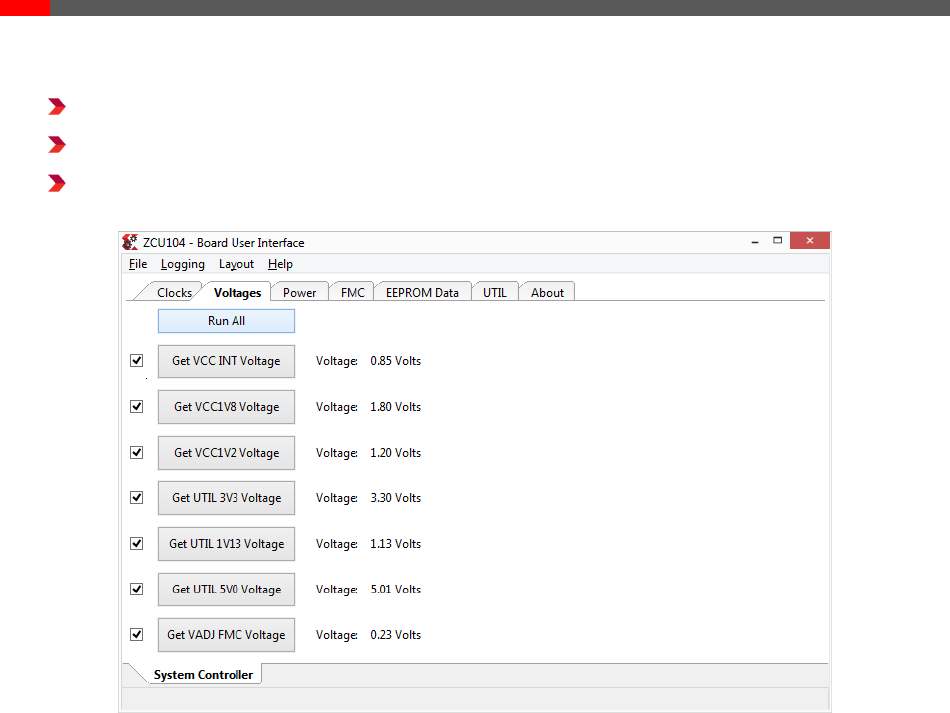The width and height of the screenshot is (950, 713).
Task: Toggle the VCC1V8 Voltage checkbox
Action: pos(137,407)
